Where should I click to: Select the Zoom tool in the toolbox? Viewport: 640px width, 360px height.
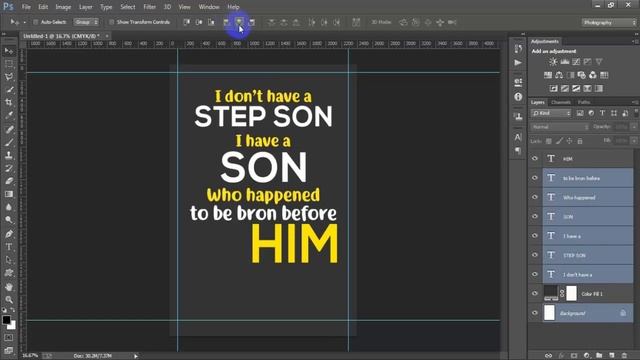pyautogui.click(x=9, y=300)
